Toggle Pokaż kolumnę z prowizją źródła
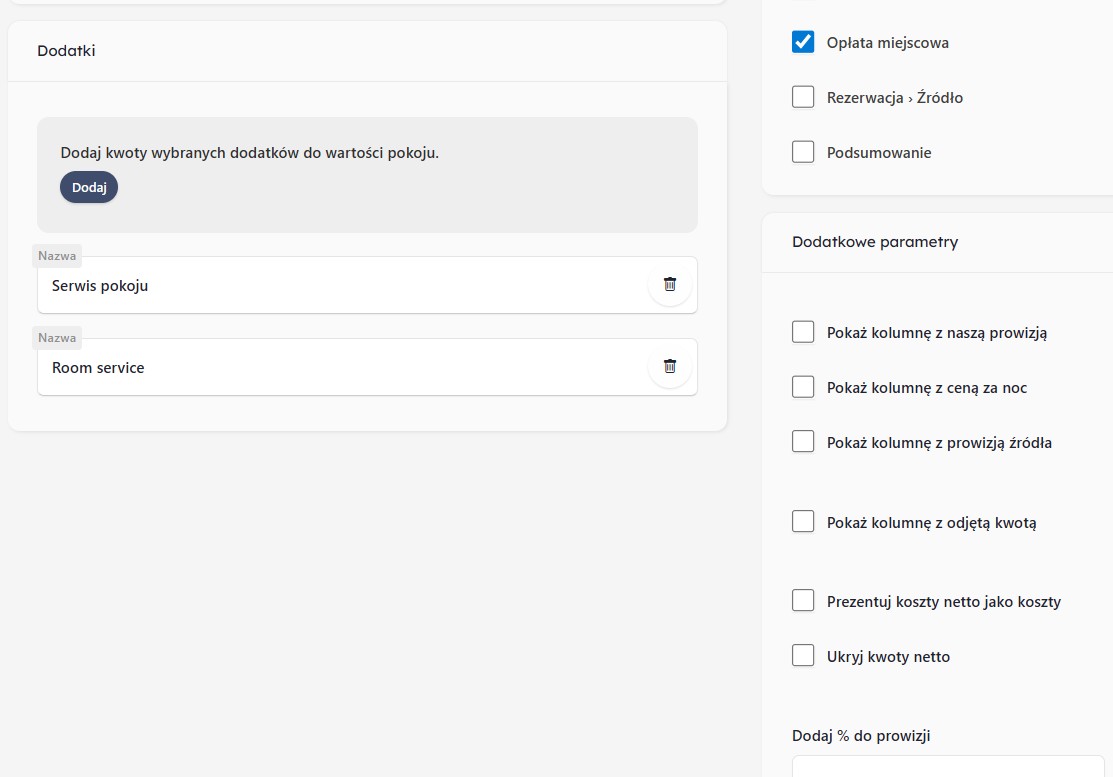This screenshot has height=777, width=1113. click(x=803, y=442)
